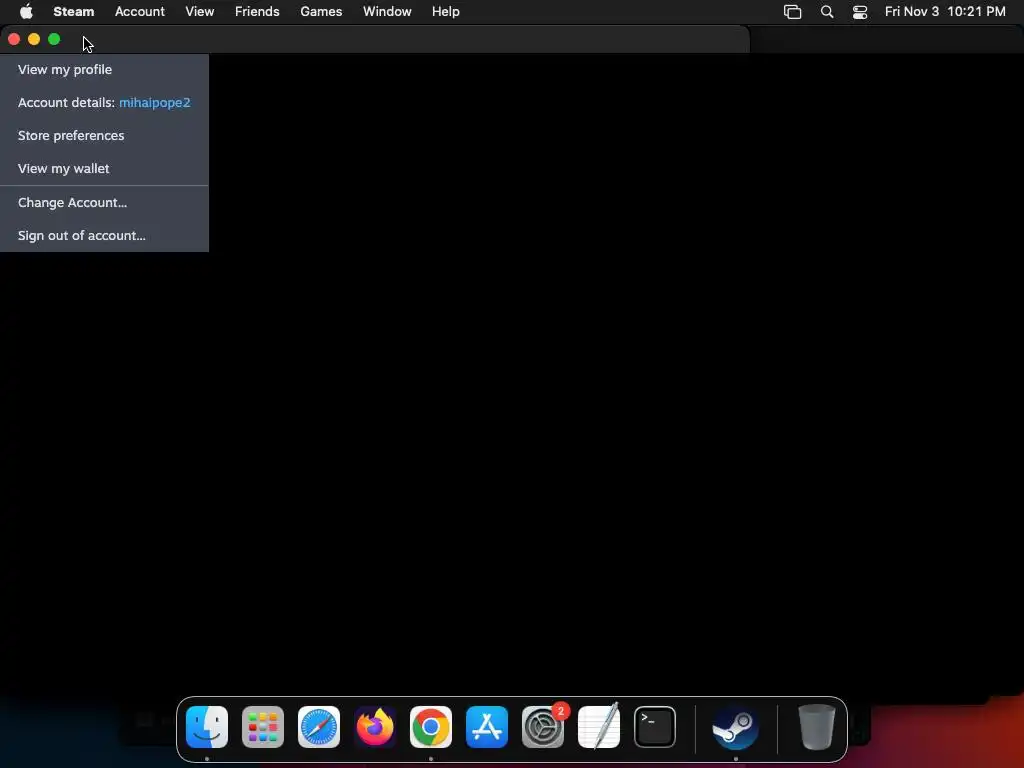Open Launchpad from the Dock
Screen dimensions: 1024x768
263,727
